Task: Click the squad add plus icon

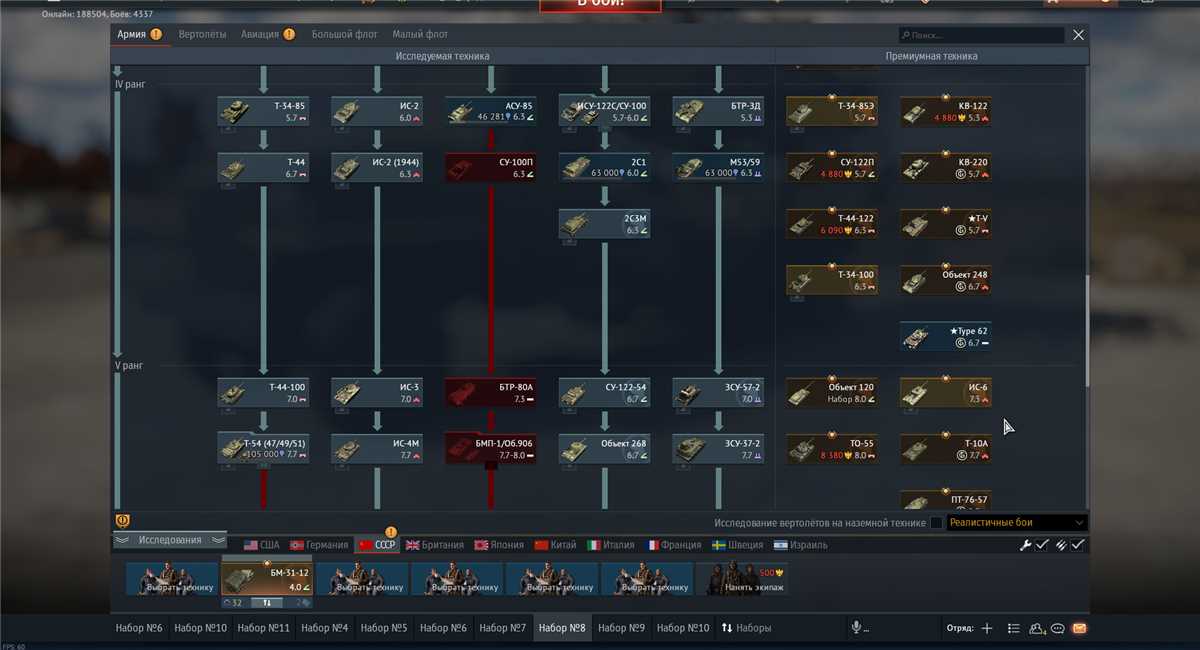Action: pyautogui.click(x=986, y=628)
